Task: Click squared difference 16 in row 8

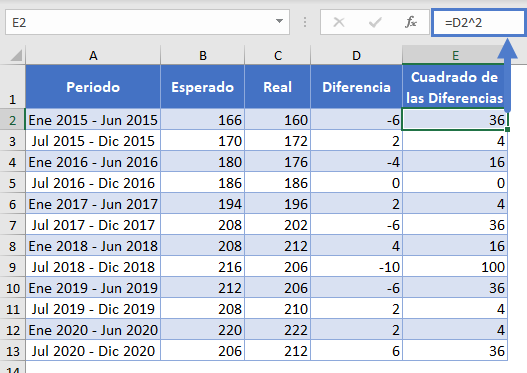Action: tap(455, 246)
